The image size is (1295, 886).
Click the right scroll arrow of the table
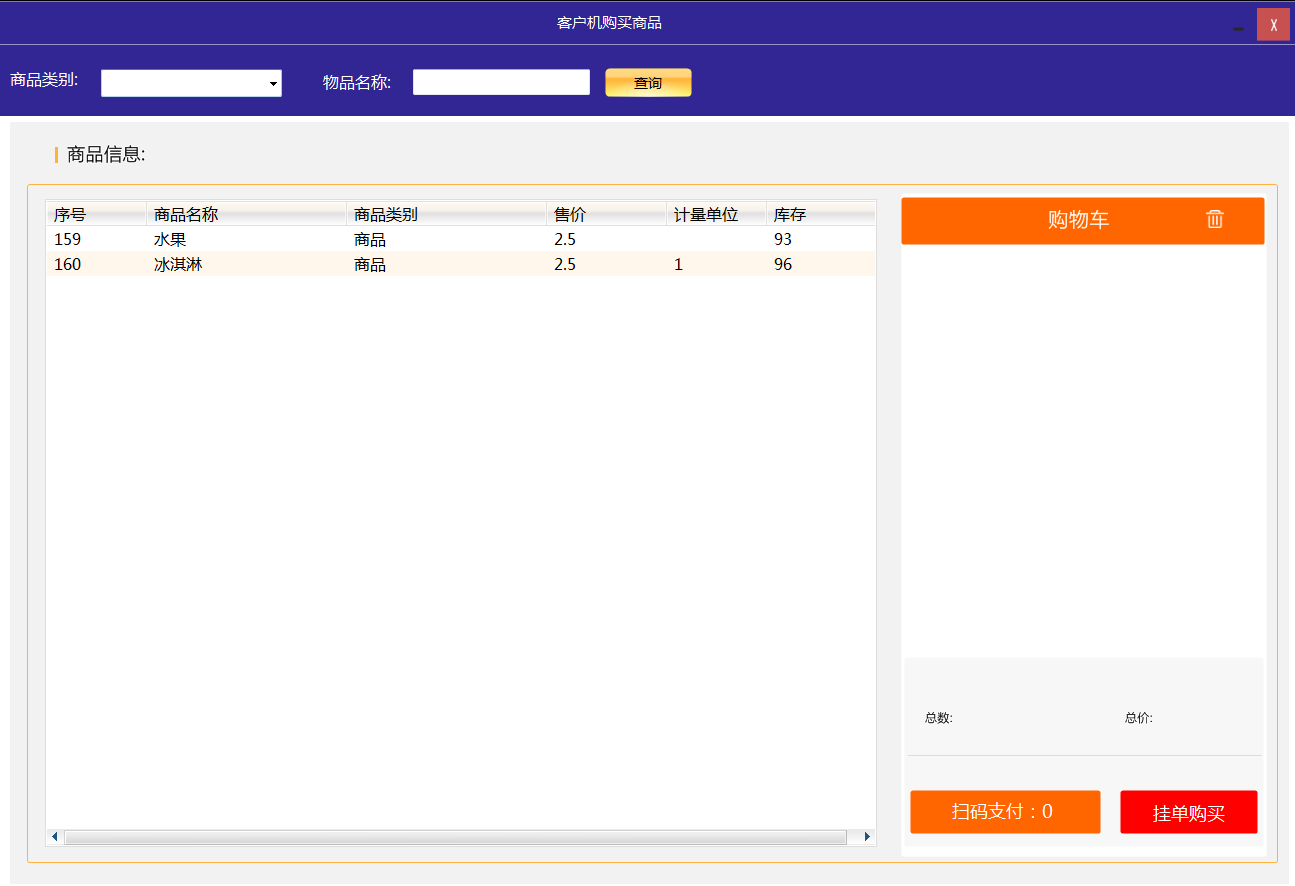click(x=867, y=837)
